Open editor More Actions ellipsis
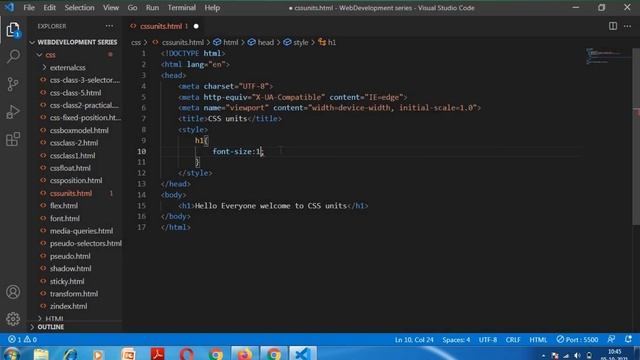 coord(627,26)
